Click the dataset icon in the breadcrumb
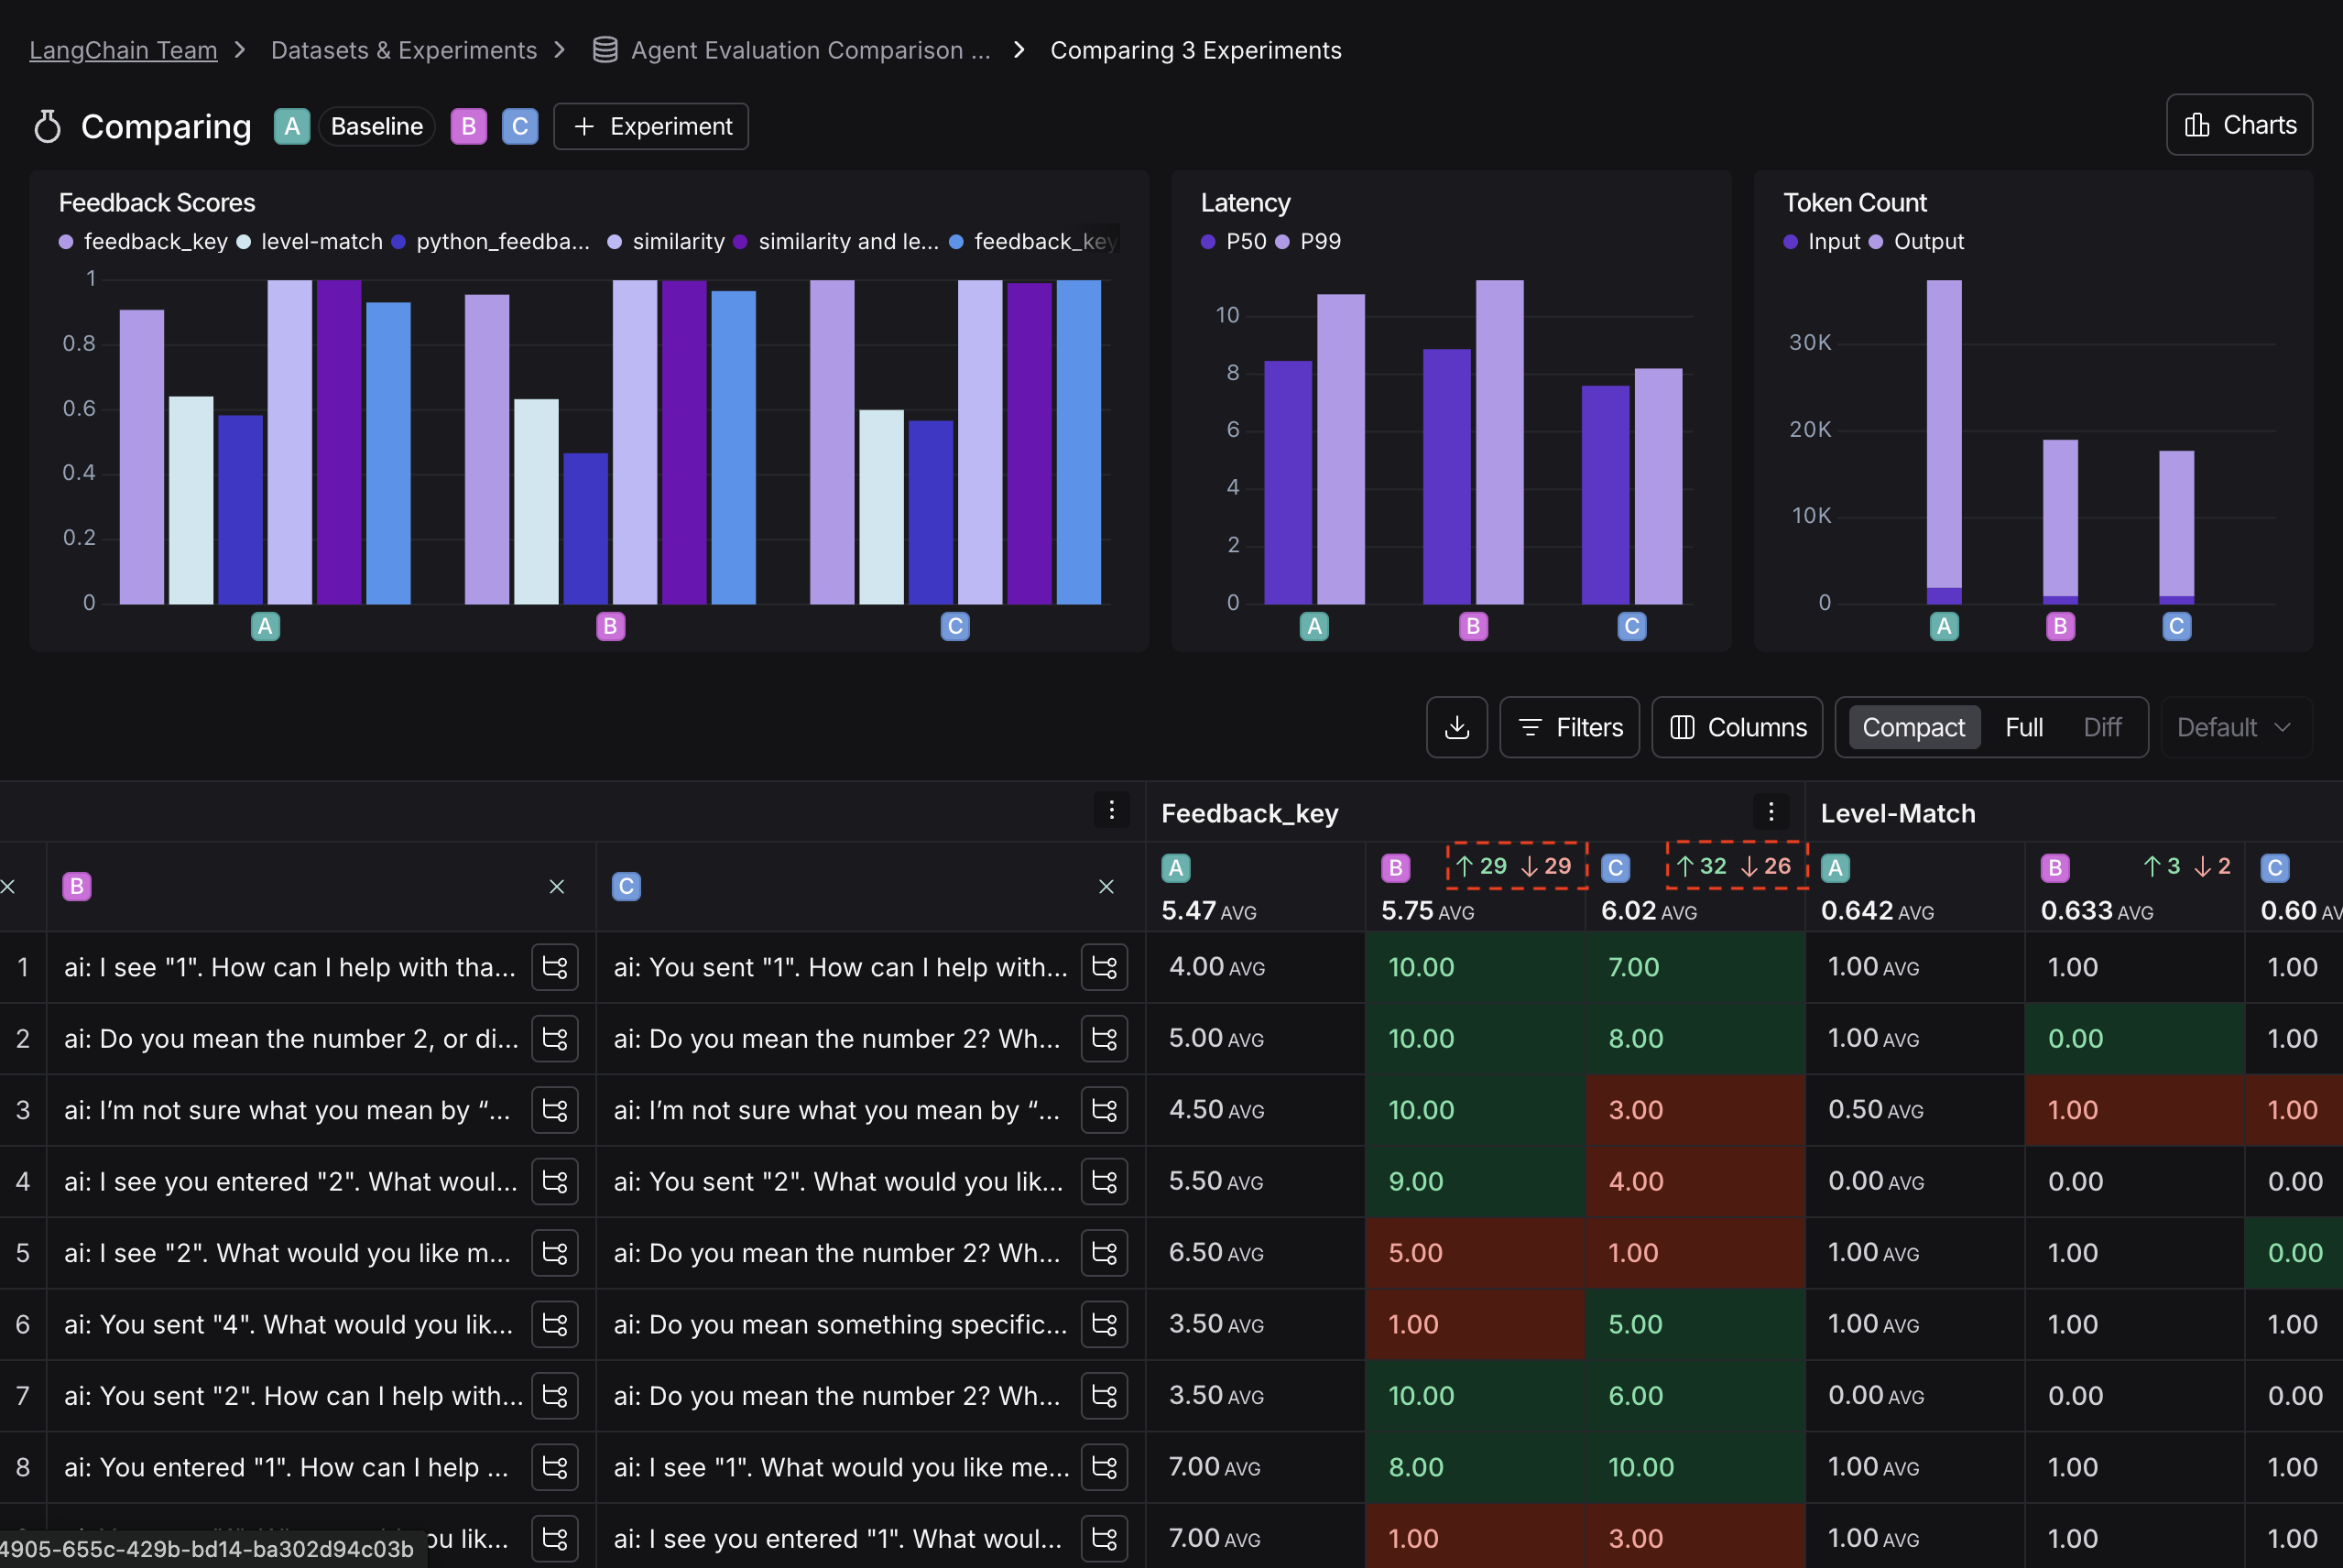 pos(604,49)
